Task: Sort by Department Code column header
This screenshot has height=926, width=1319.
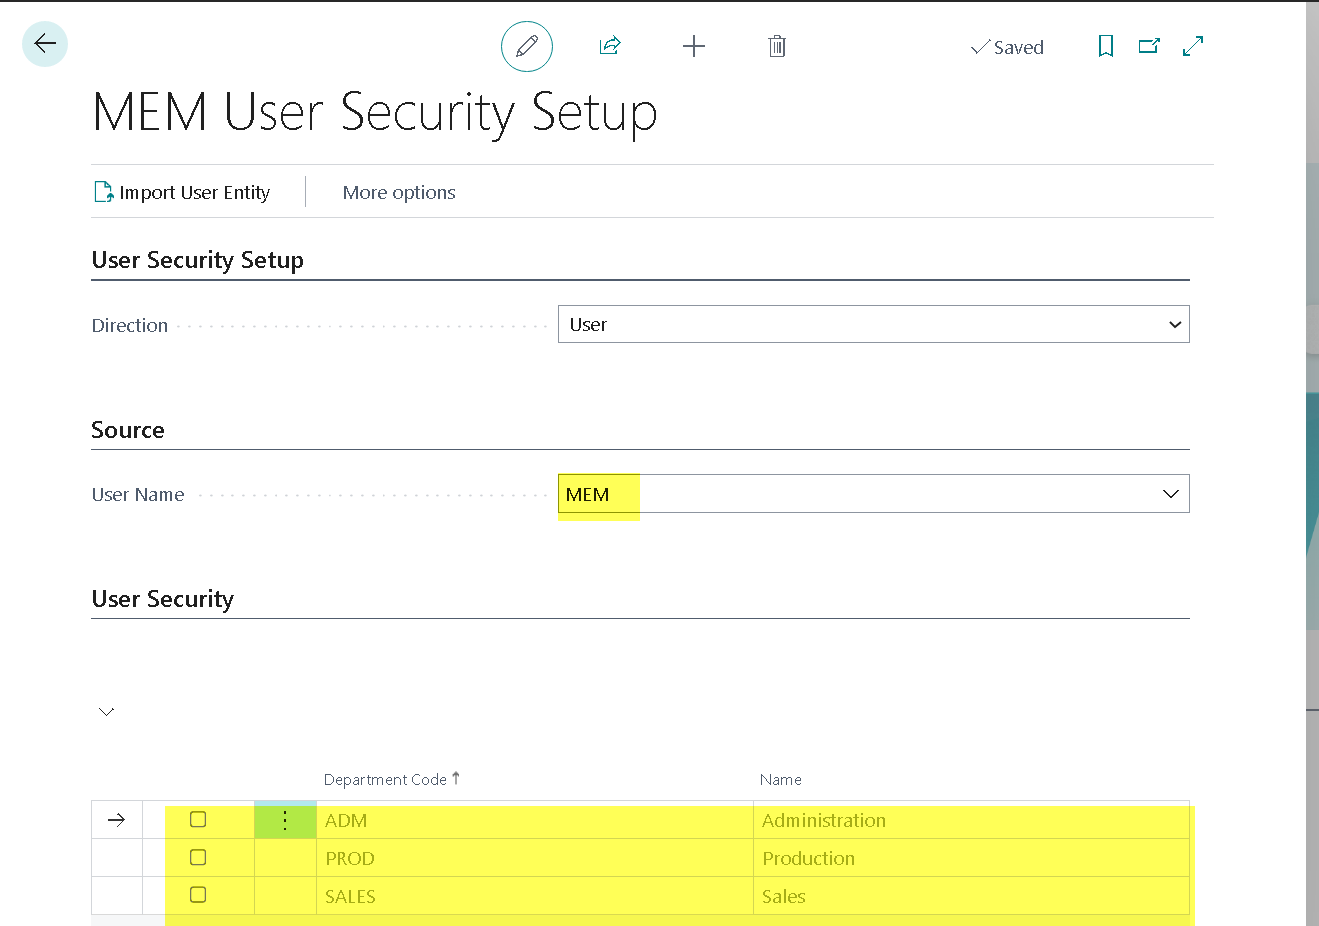Action: click(x=385, y=780)
